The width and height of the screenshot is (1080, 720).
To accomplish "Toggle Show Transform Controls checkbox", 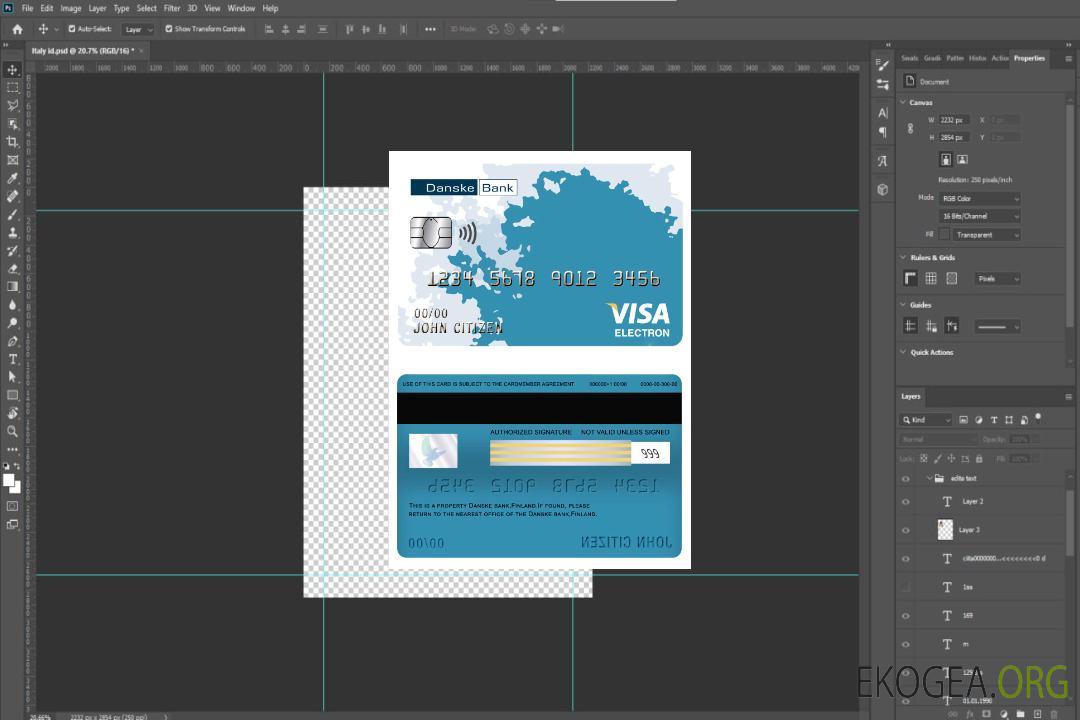I will [x=169, y=29].
